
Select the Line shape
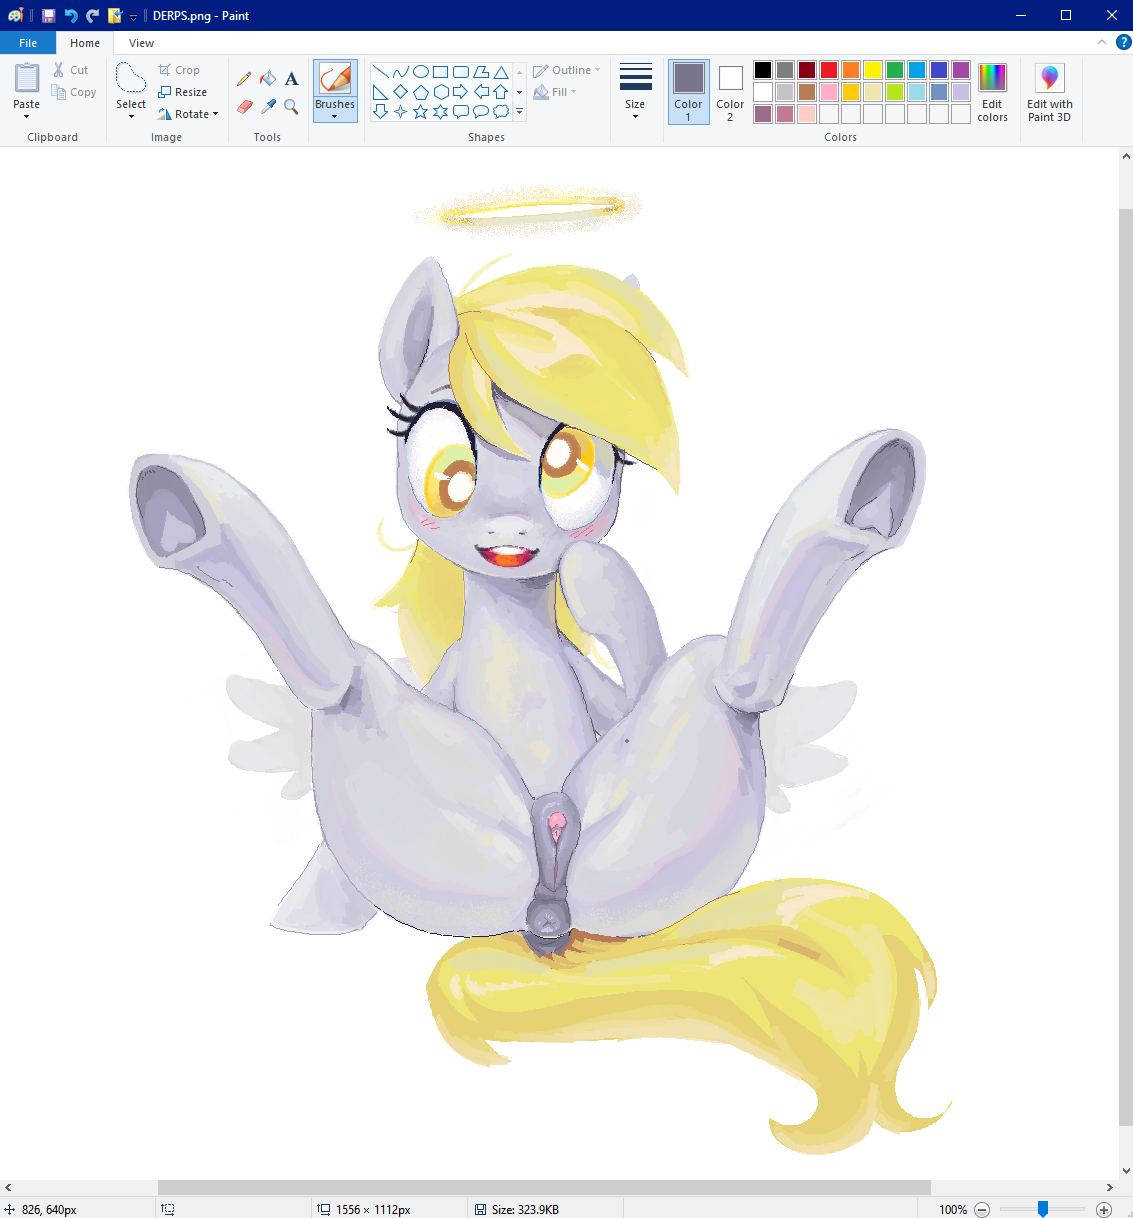[380, 72]
